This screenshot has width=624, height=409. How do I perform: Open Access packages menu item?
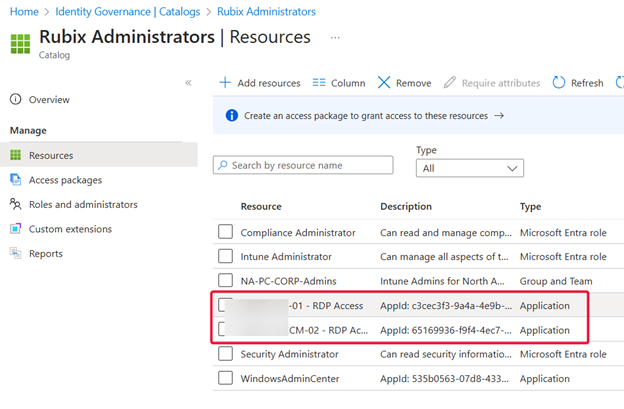(65, 180)
